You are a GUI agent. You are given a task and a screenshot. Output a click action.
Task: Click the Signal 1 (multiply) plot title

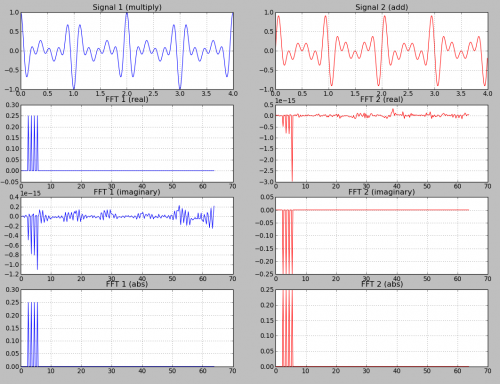[x=127, y=7]
